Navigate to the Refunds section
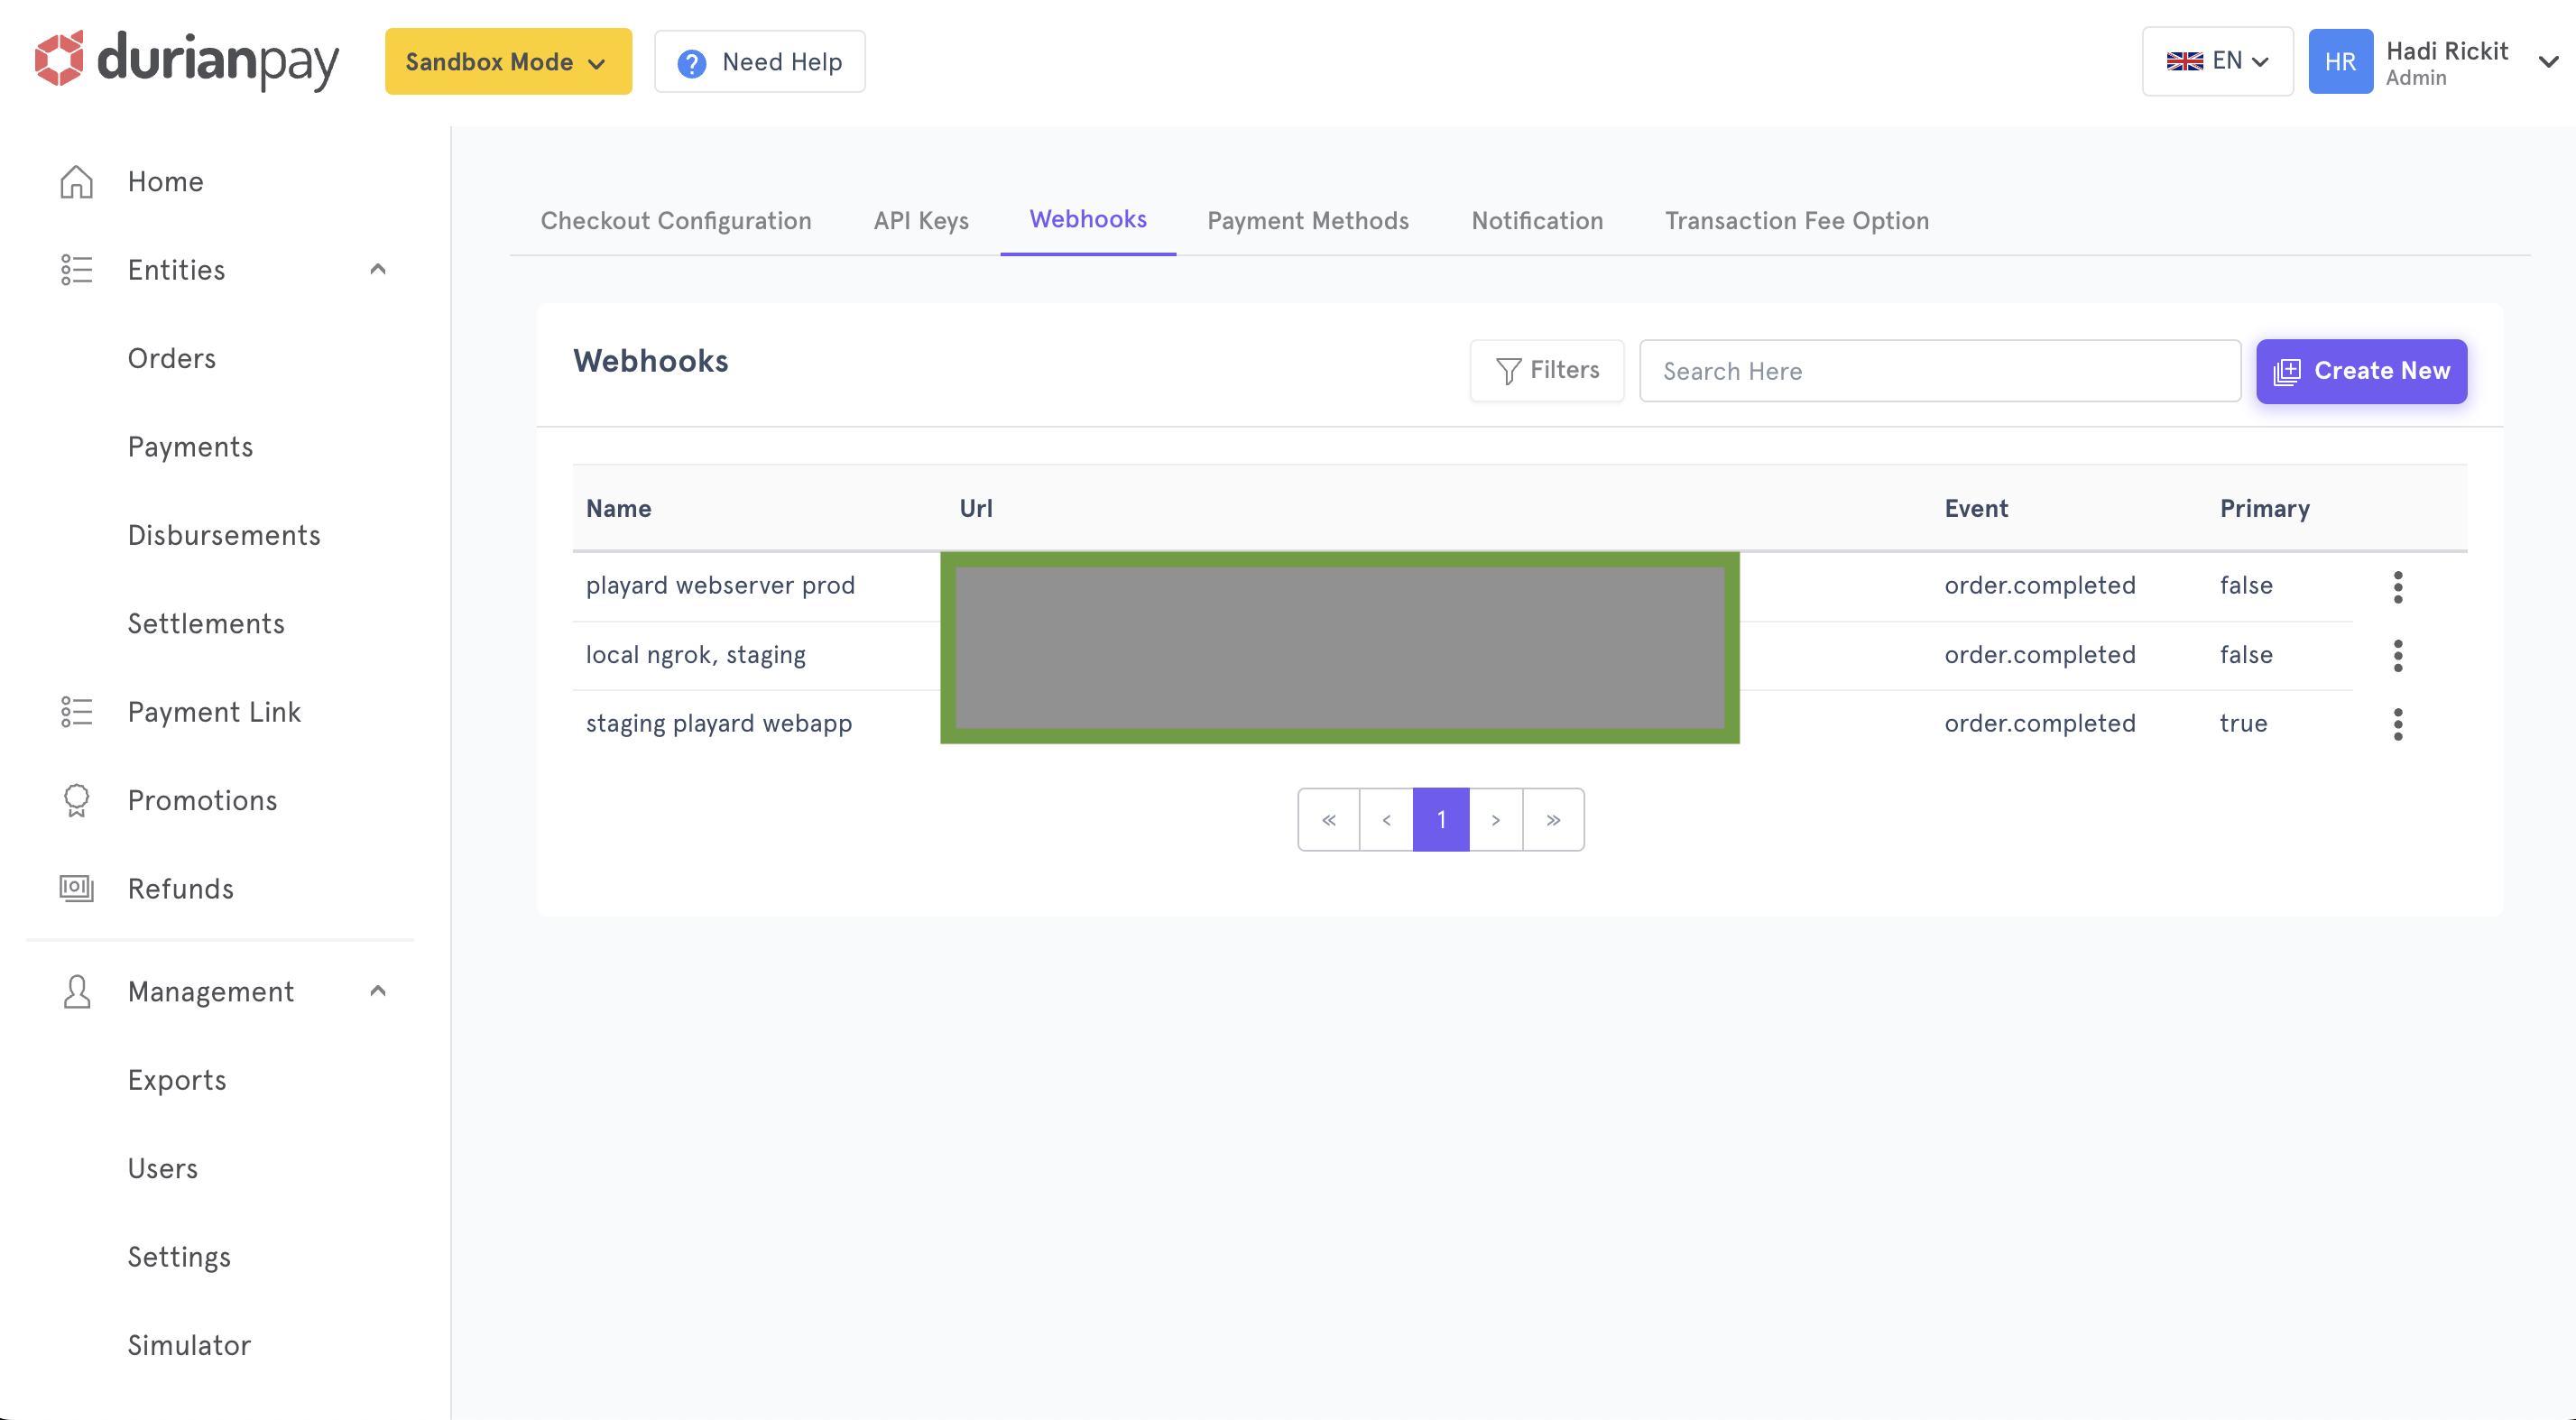The image size is (2576, 1420). [x=179, y=889]
